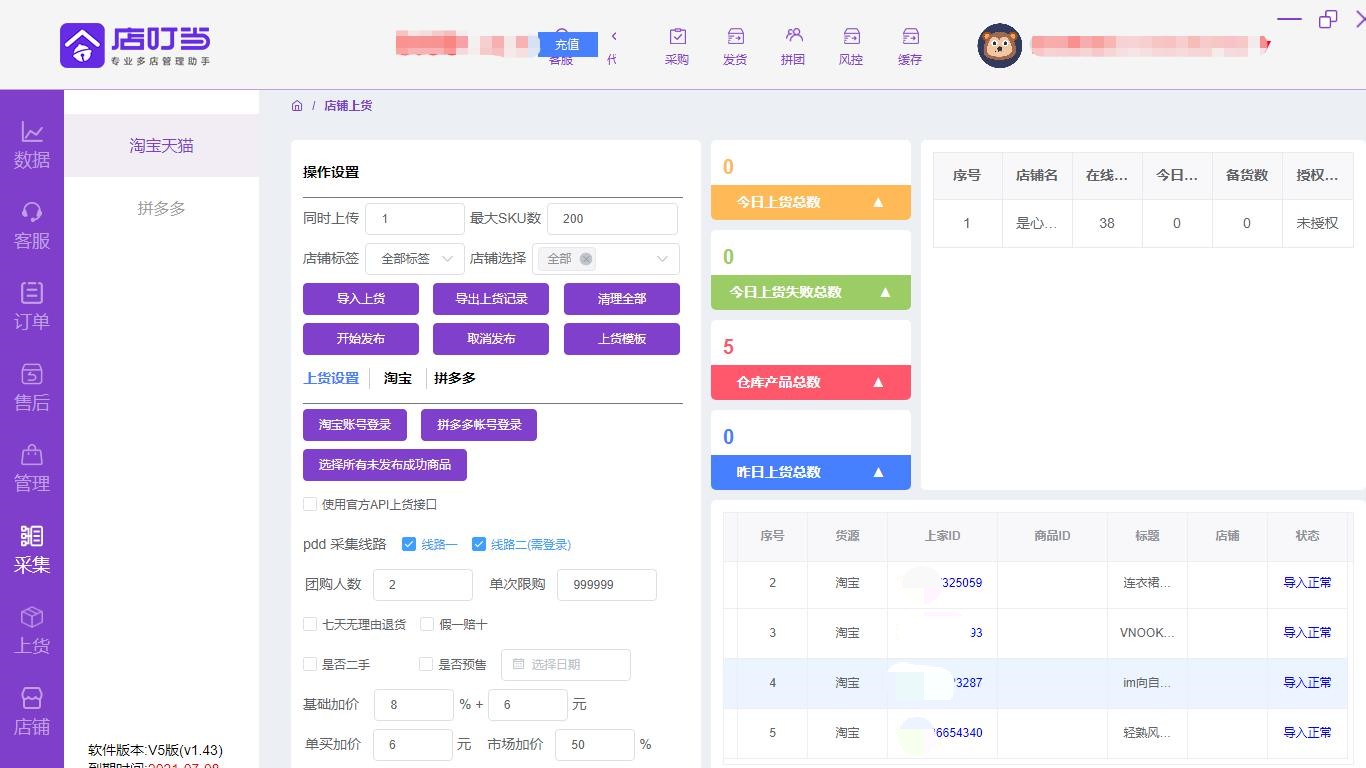The height and width of the screenshot is (768, 1366).
Task: Click inside the 最大SKU数 input field
Action: pyautogui.click(x=611, y=218)
